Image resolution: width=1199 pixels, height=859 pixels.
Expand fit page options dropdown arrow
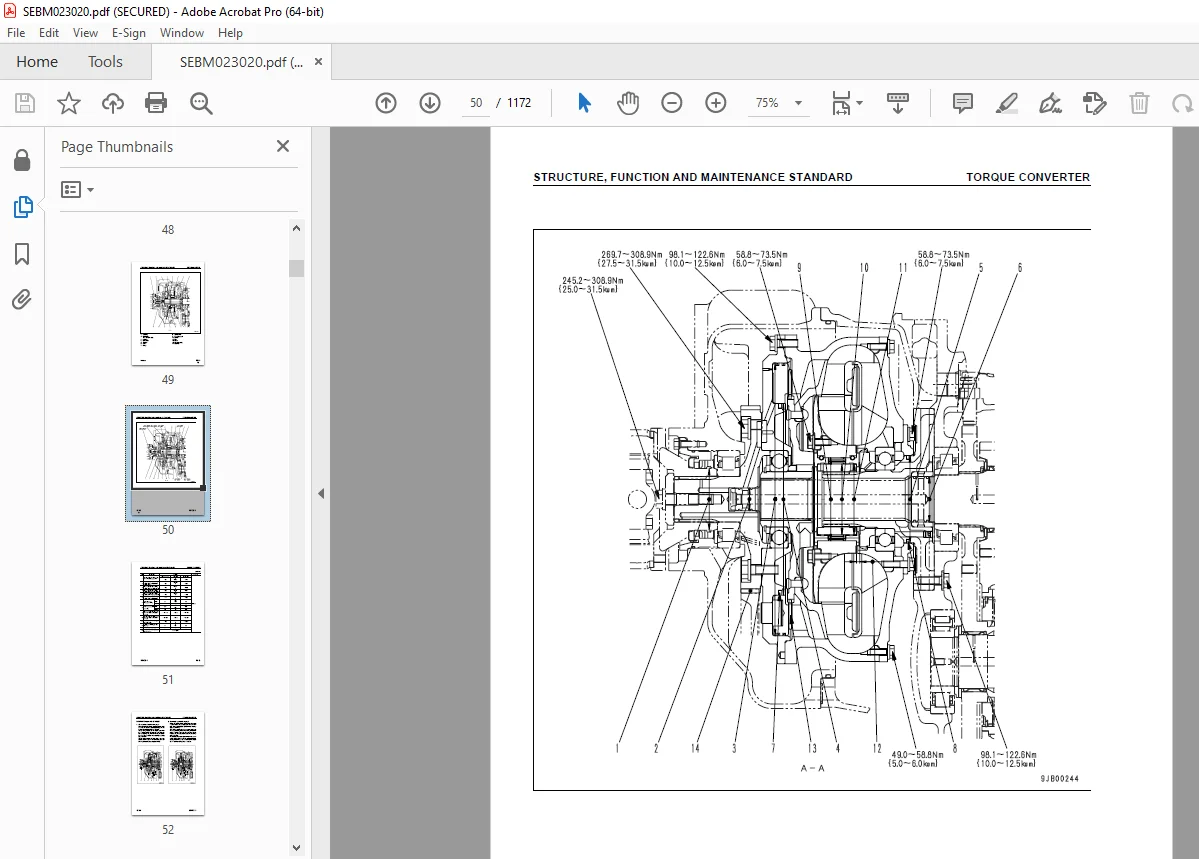point(859,102)
